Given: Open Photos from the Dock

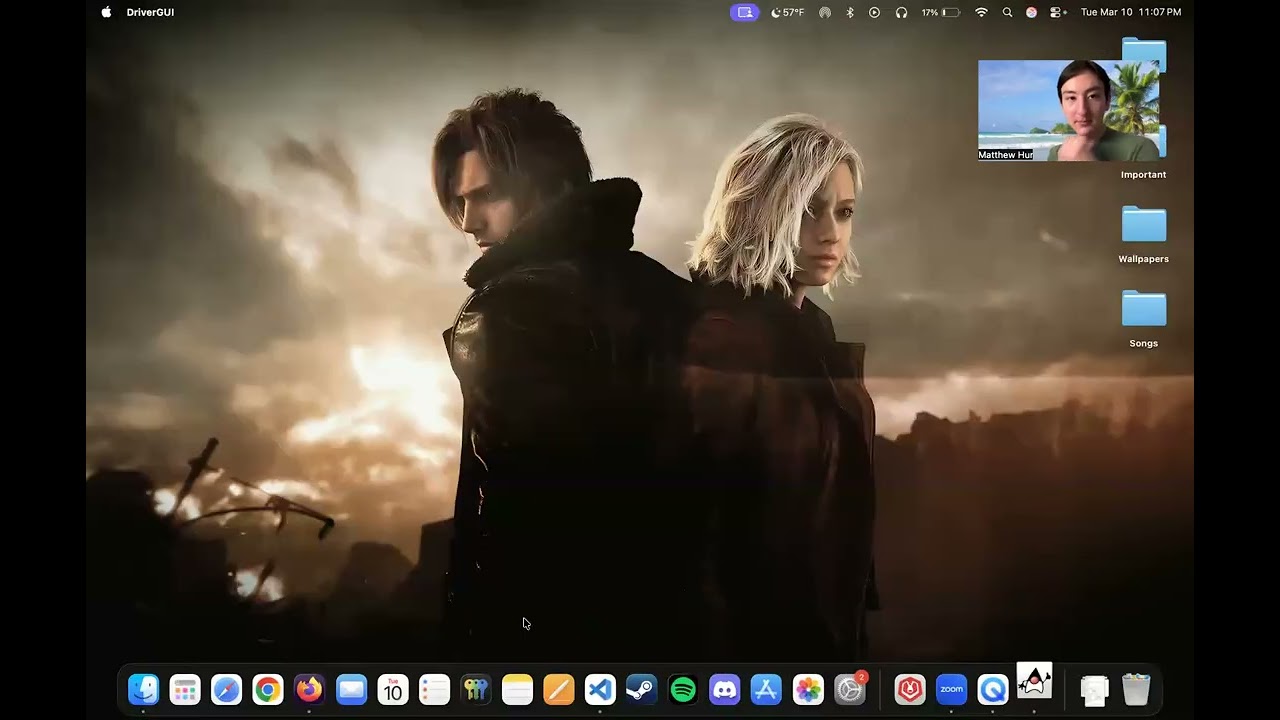Looking at the screenshot, I should click(808, 689).
